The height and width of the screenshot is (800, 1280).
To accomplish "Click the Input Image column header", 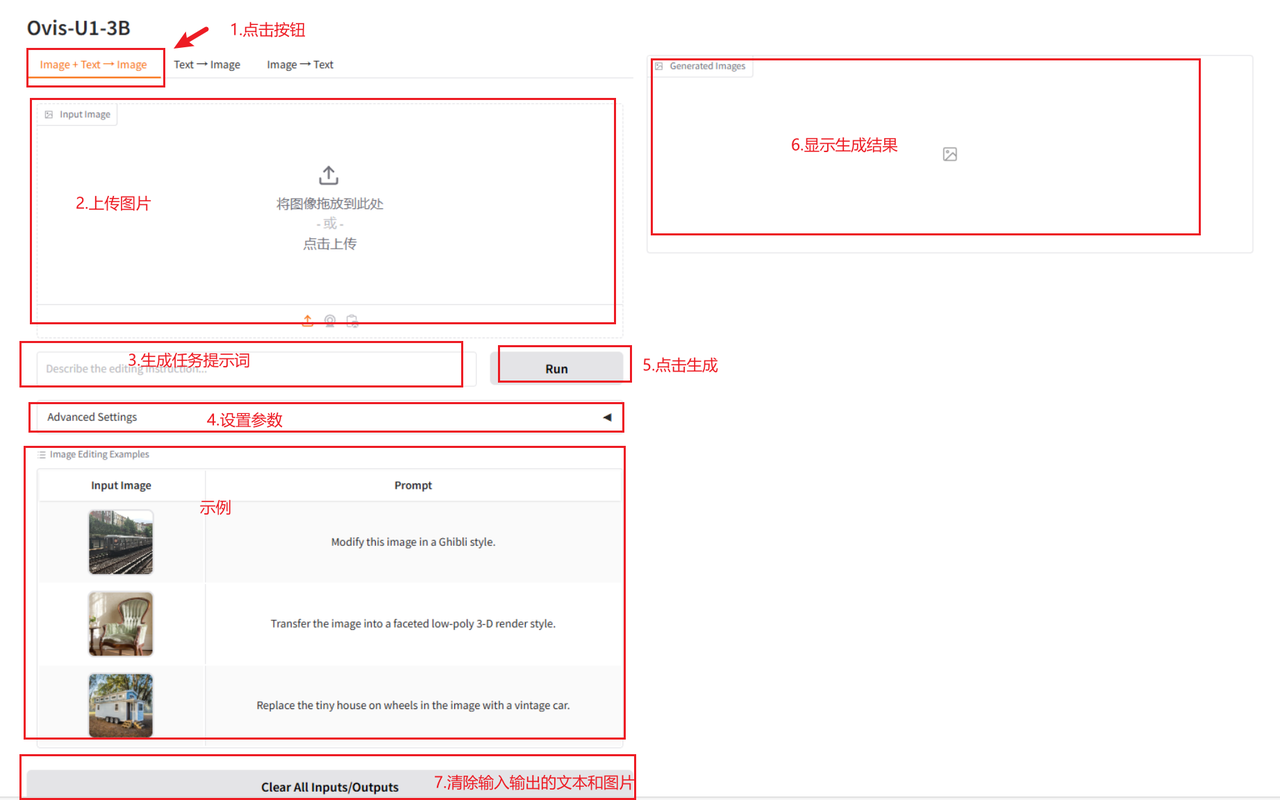I will 121,485.
